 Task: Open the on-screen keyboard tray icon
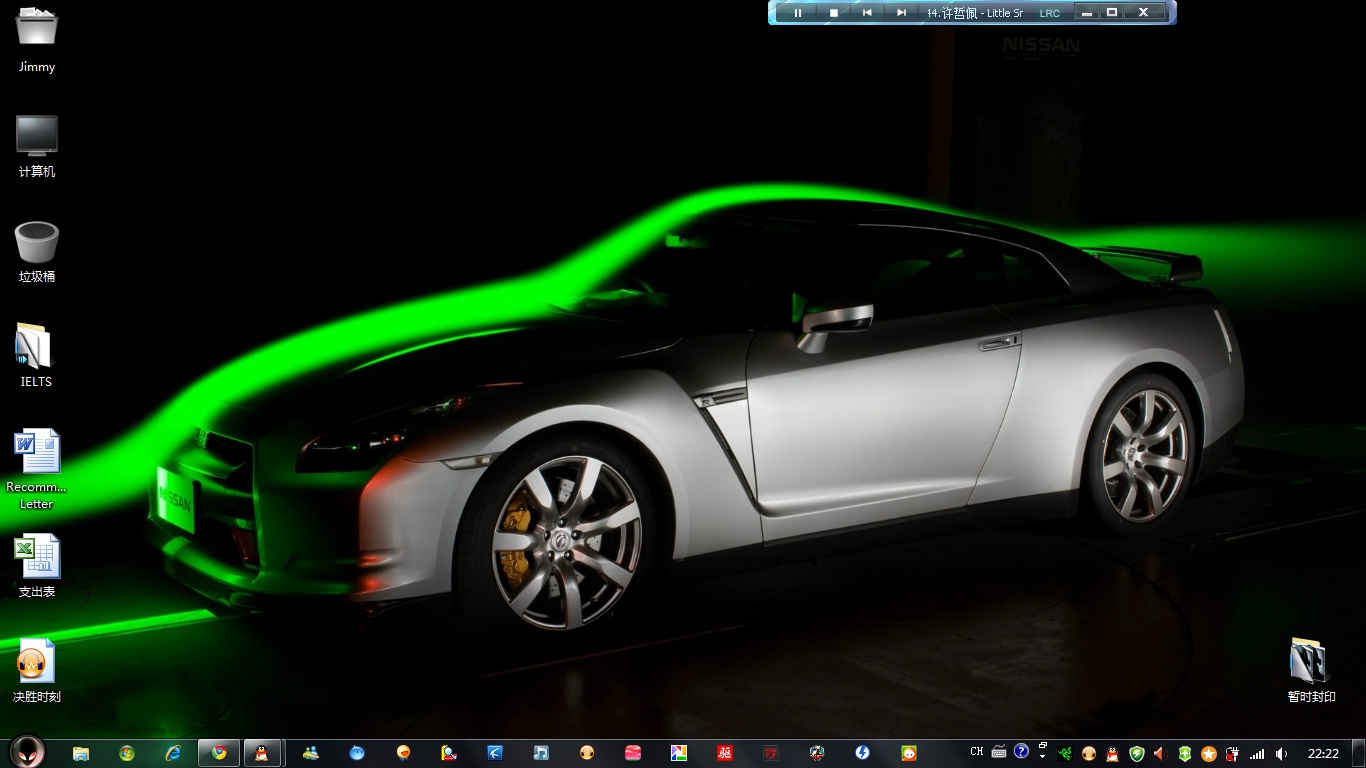tap(999, 752)
